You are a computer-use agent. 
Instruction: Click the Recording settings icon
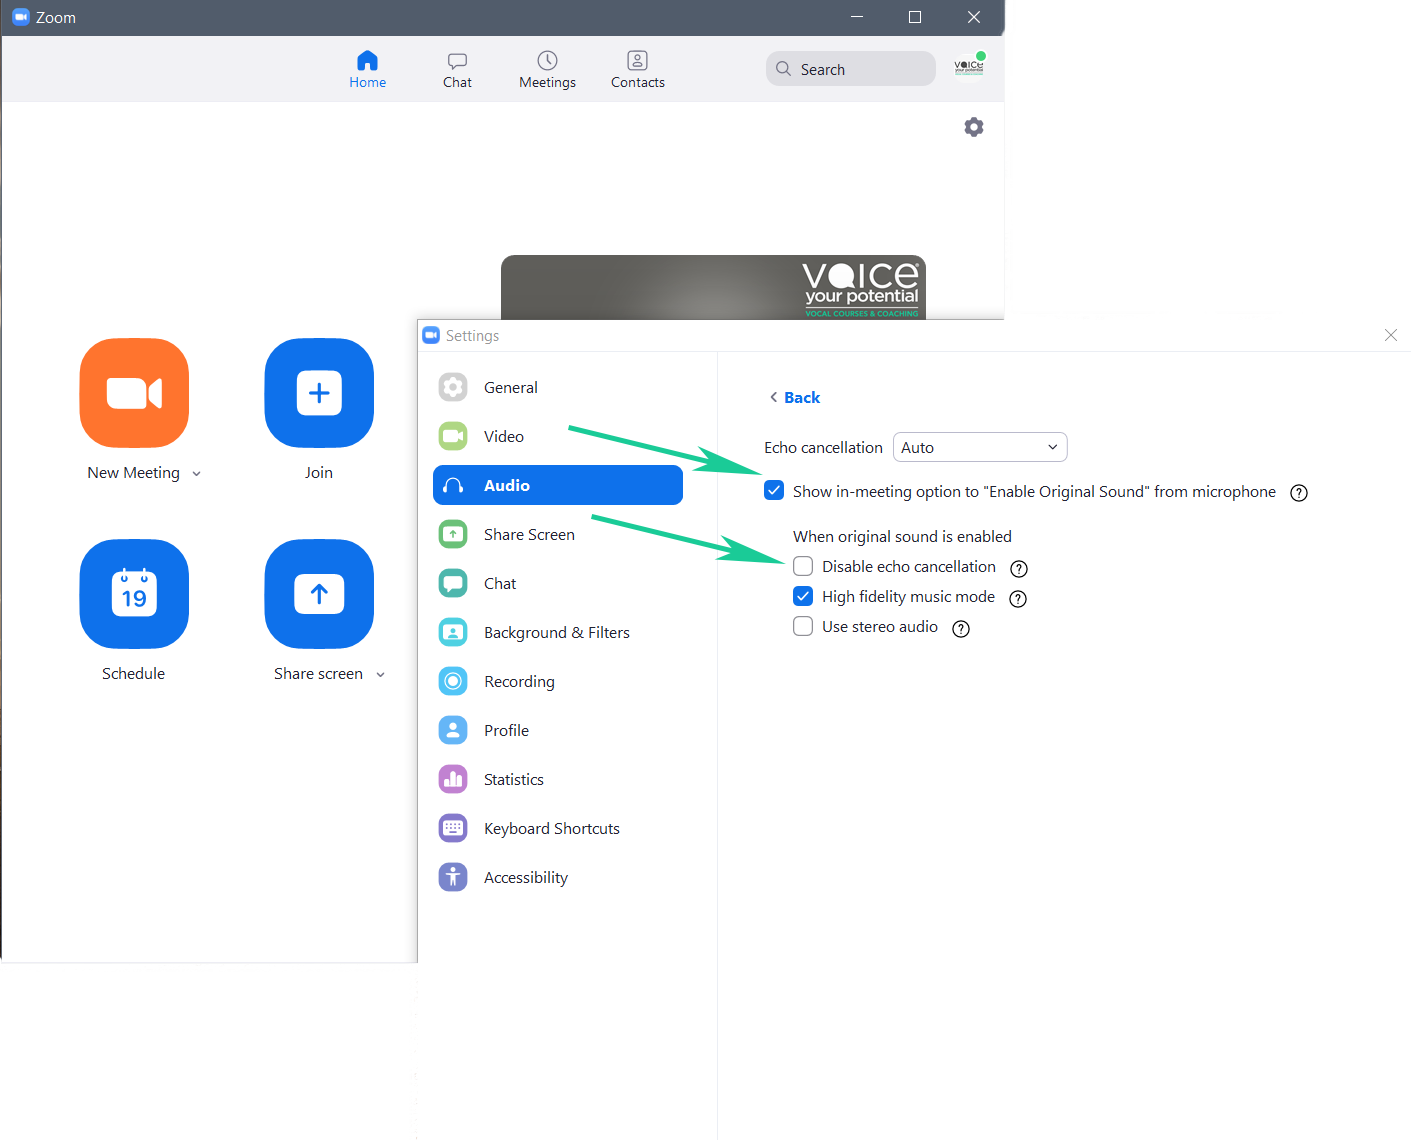(453, 681)
